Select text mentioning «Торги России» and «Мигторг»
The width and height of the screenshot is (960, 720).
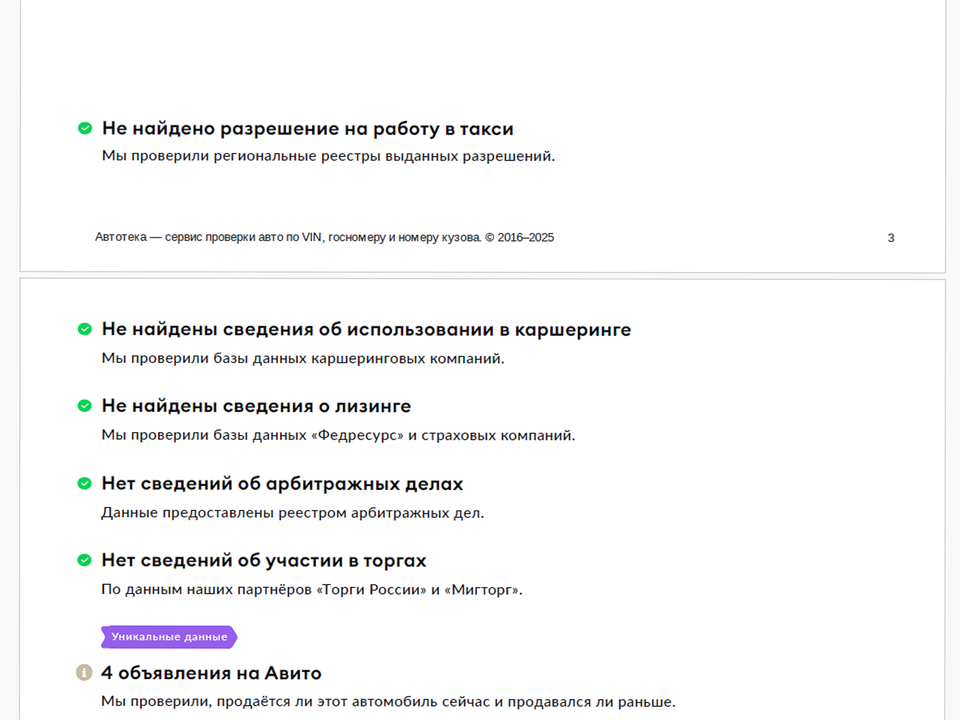[312, 590]
